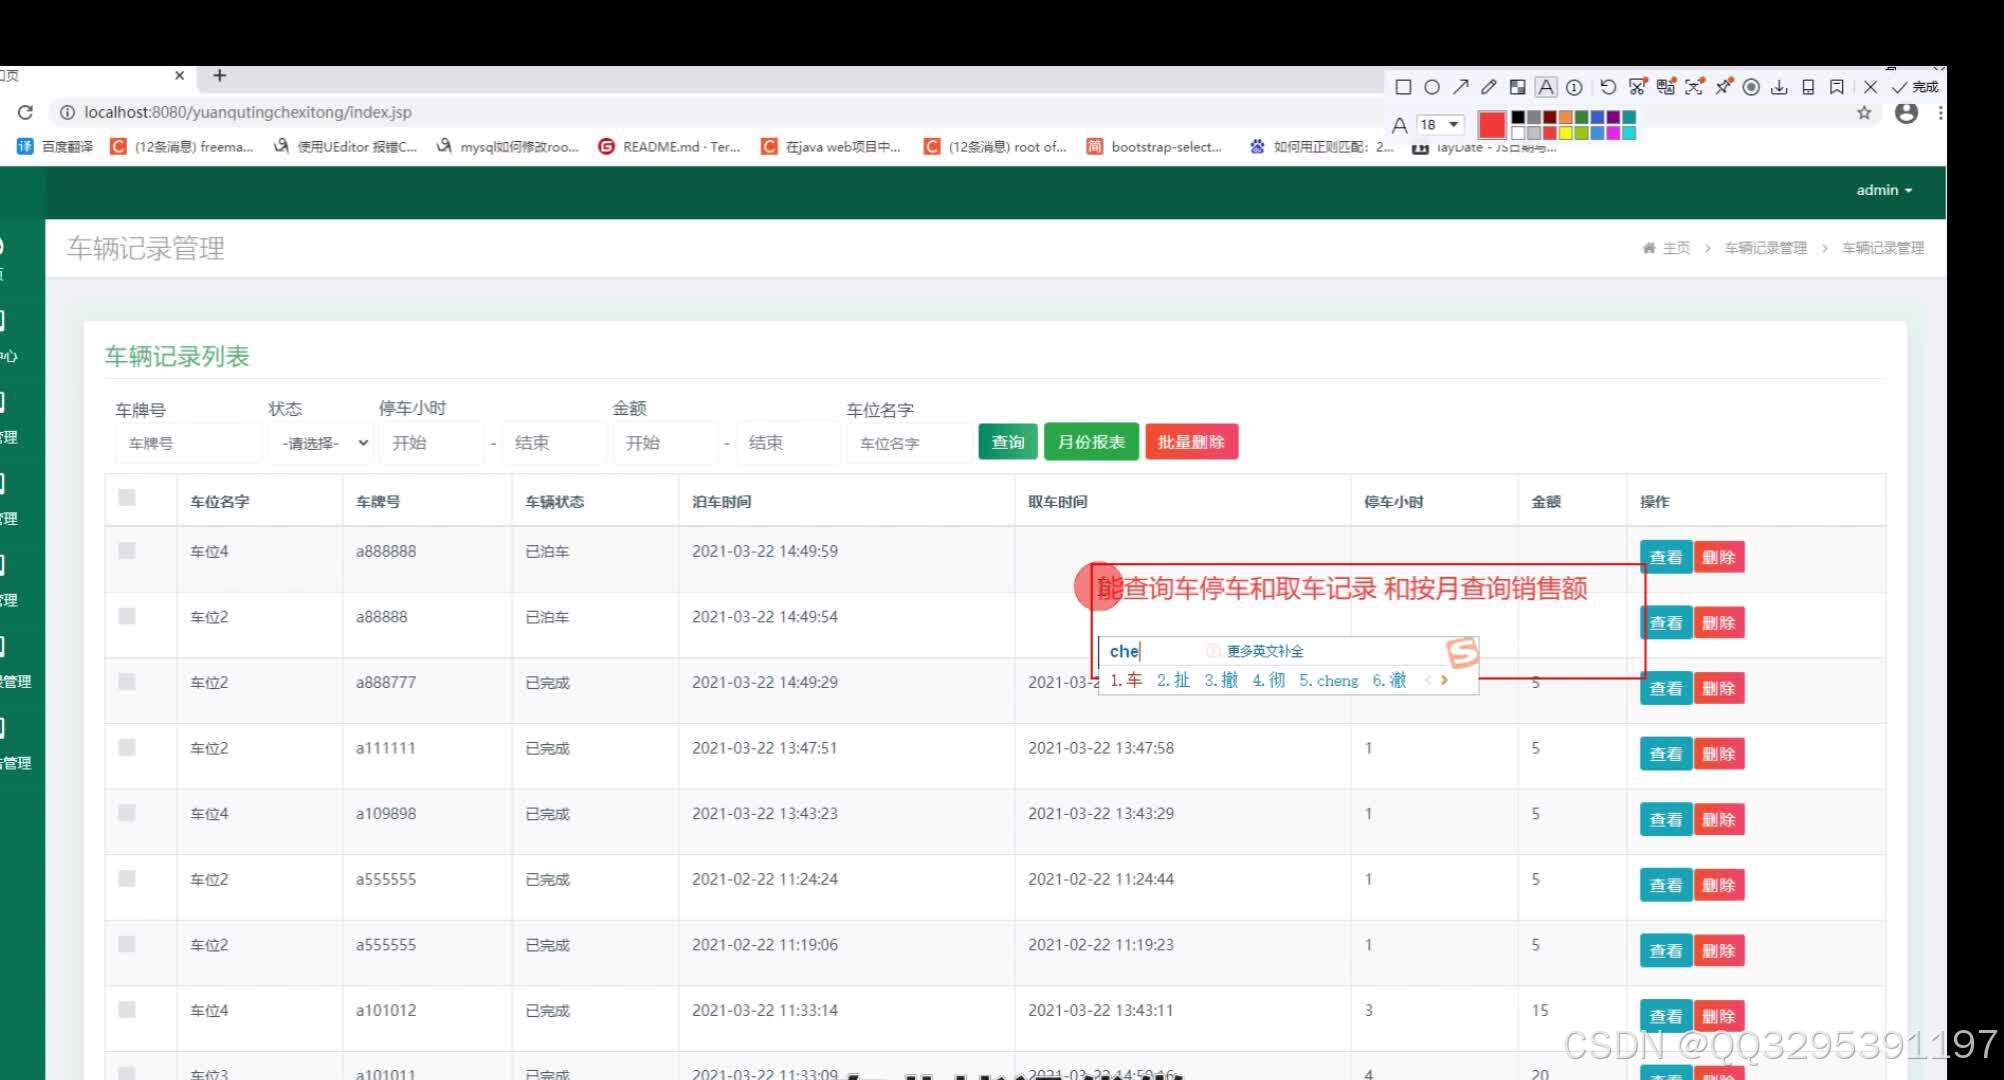
Task: Select the numbered step marker tool
Action: pos(1574,87)
